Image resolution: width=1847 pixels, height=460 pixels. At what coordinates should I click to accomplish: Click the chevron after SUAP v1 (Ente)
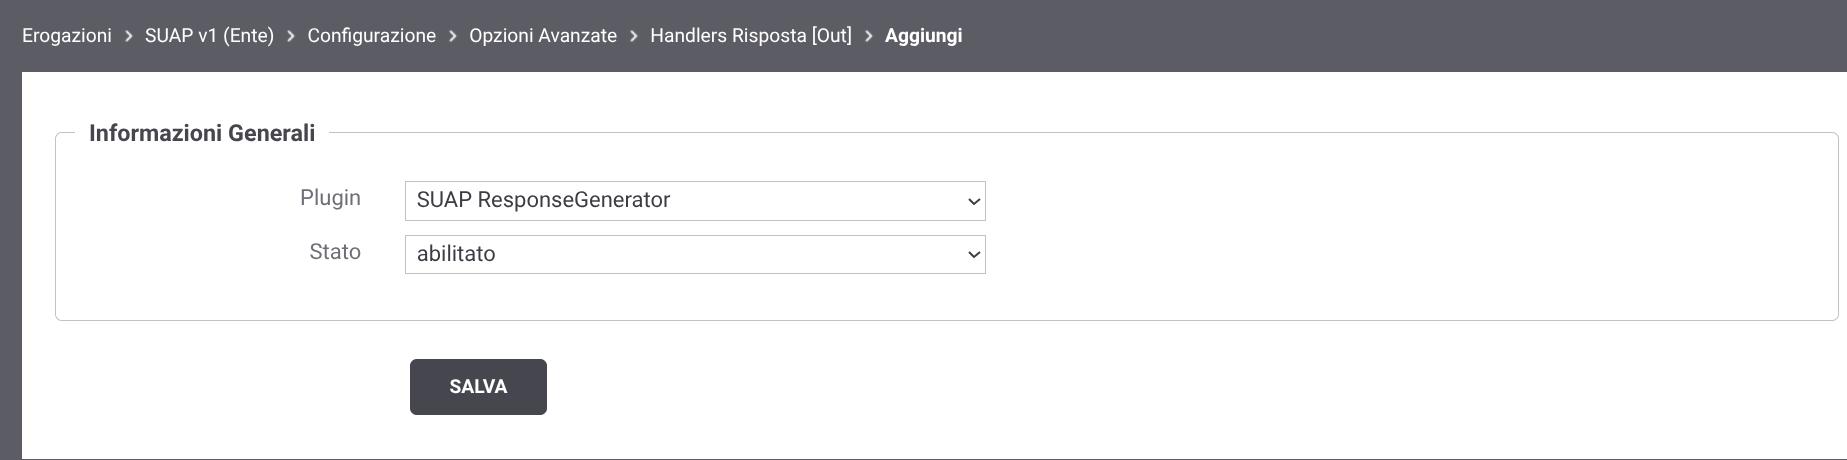tap(291, 36)
